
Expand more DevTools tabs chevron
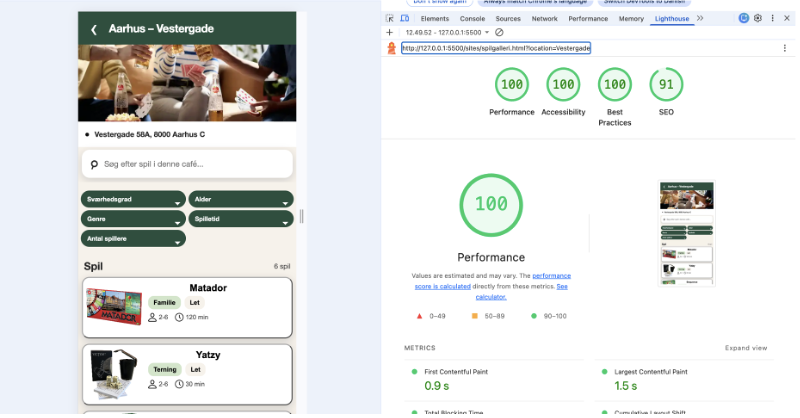pyautogui.click(x=700, y=18)
